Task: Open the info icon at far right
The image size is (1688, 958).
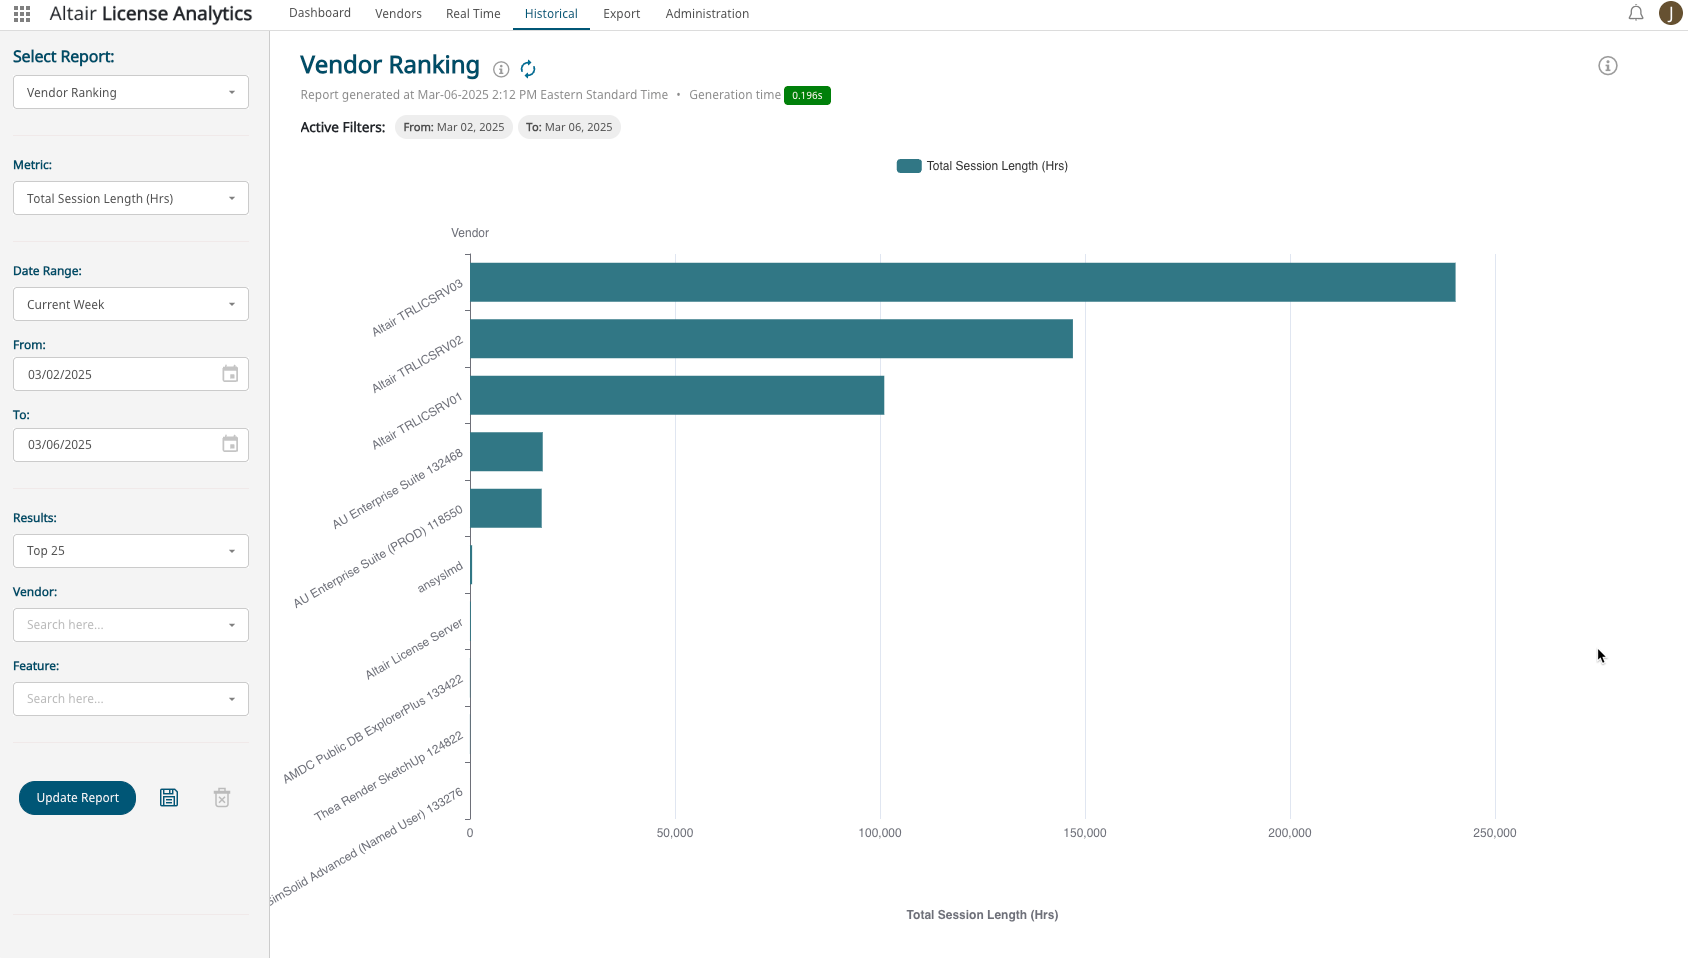Action: coord(1607,66)
